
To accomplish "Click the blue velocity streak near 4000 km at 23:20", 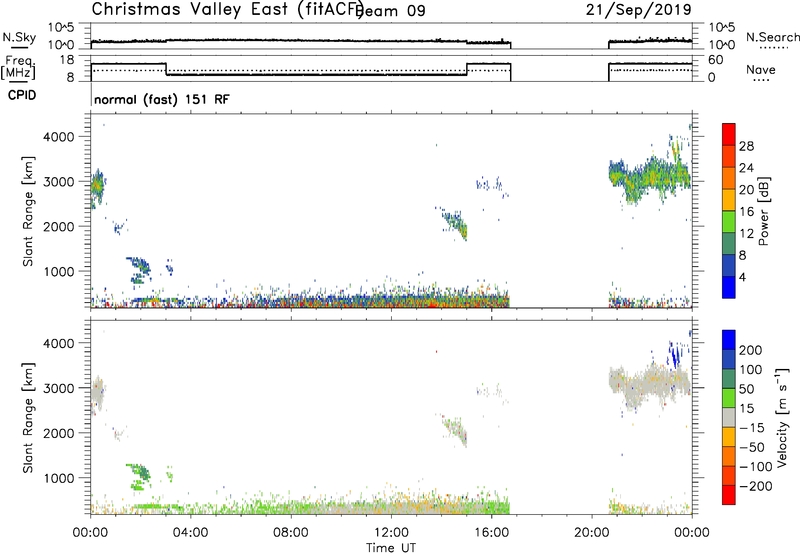I will coord(675,354).
